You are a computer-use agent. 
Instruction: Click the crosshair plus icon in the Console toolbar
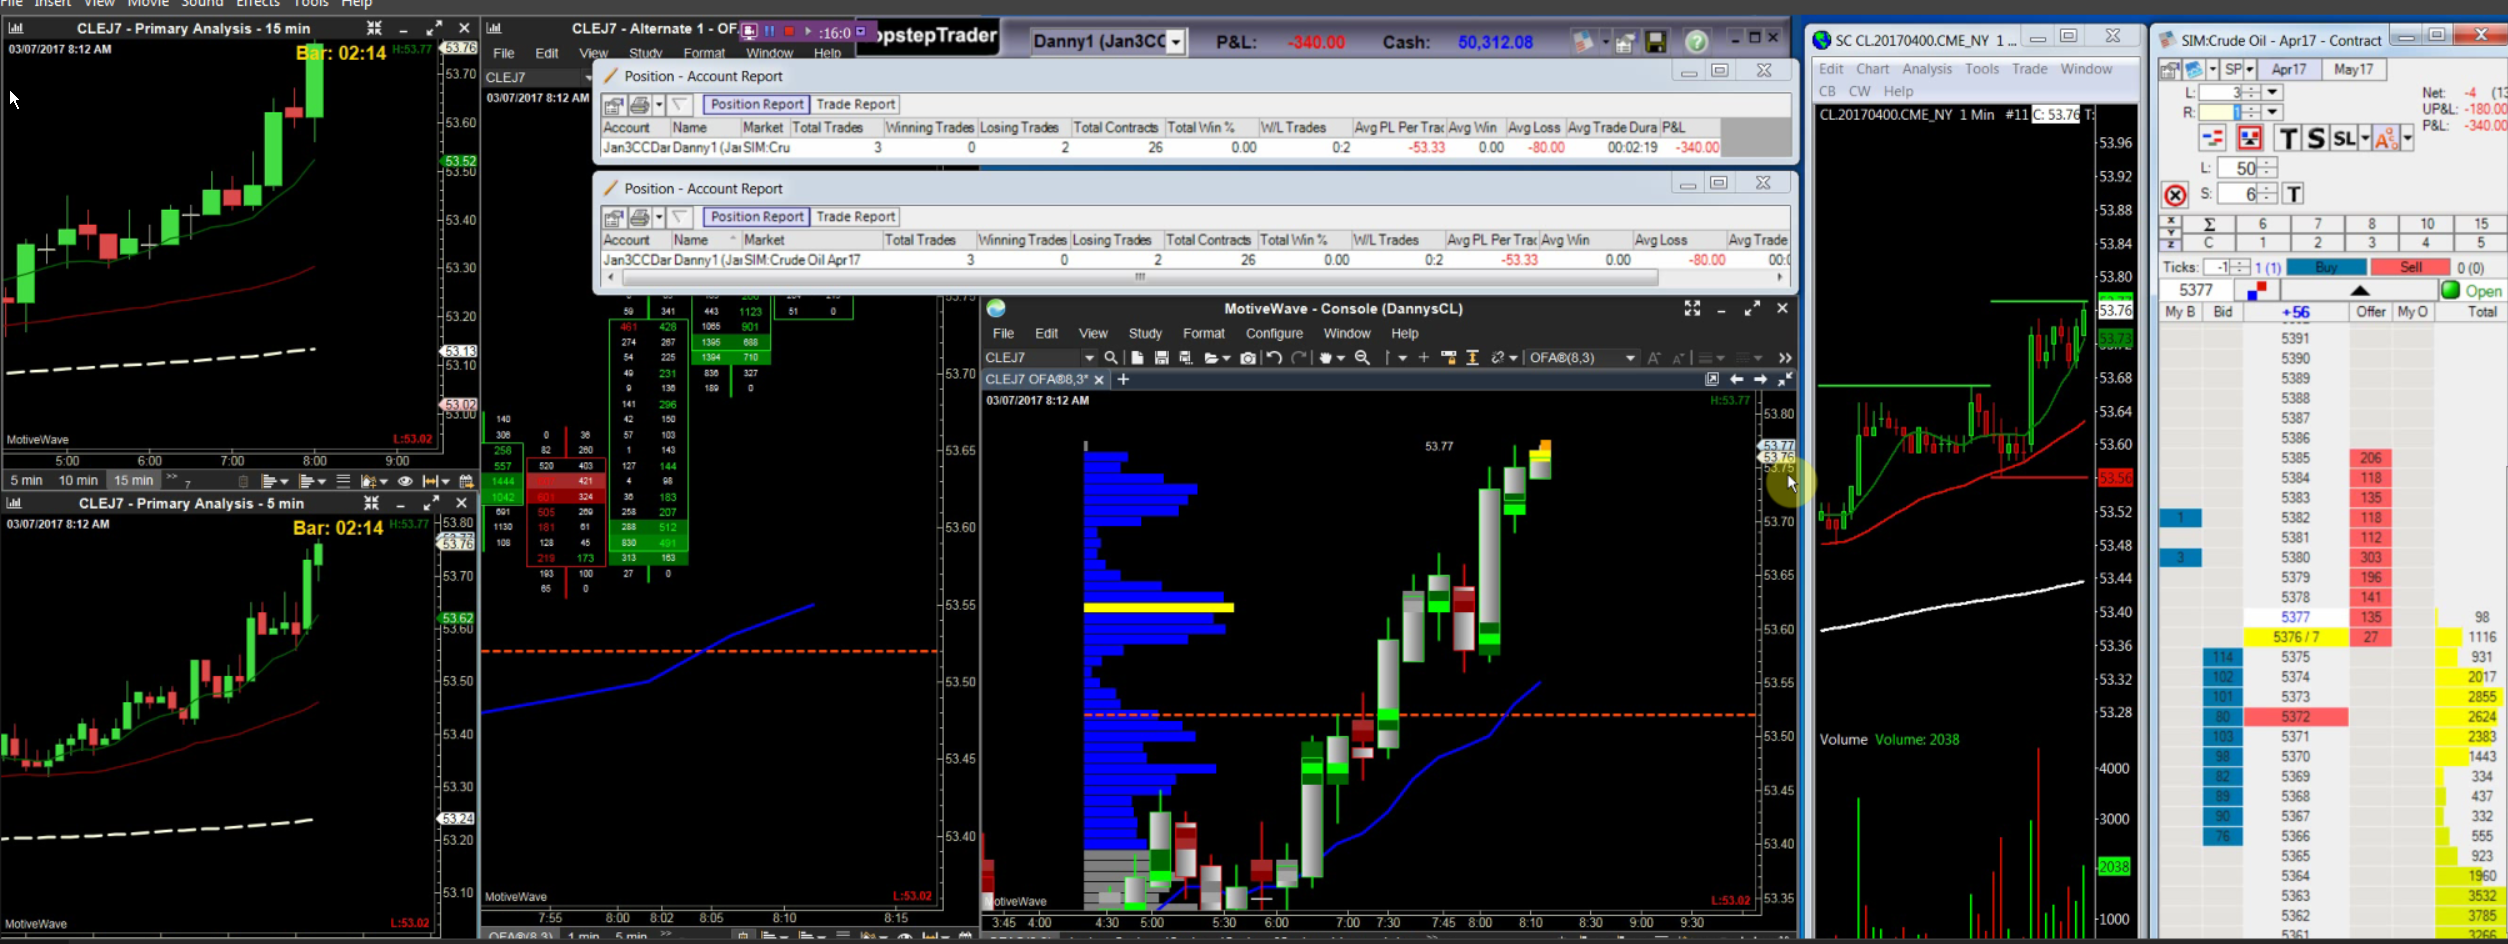1424,358
